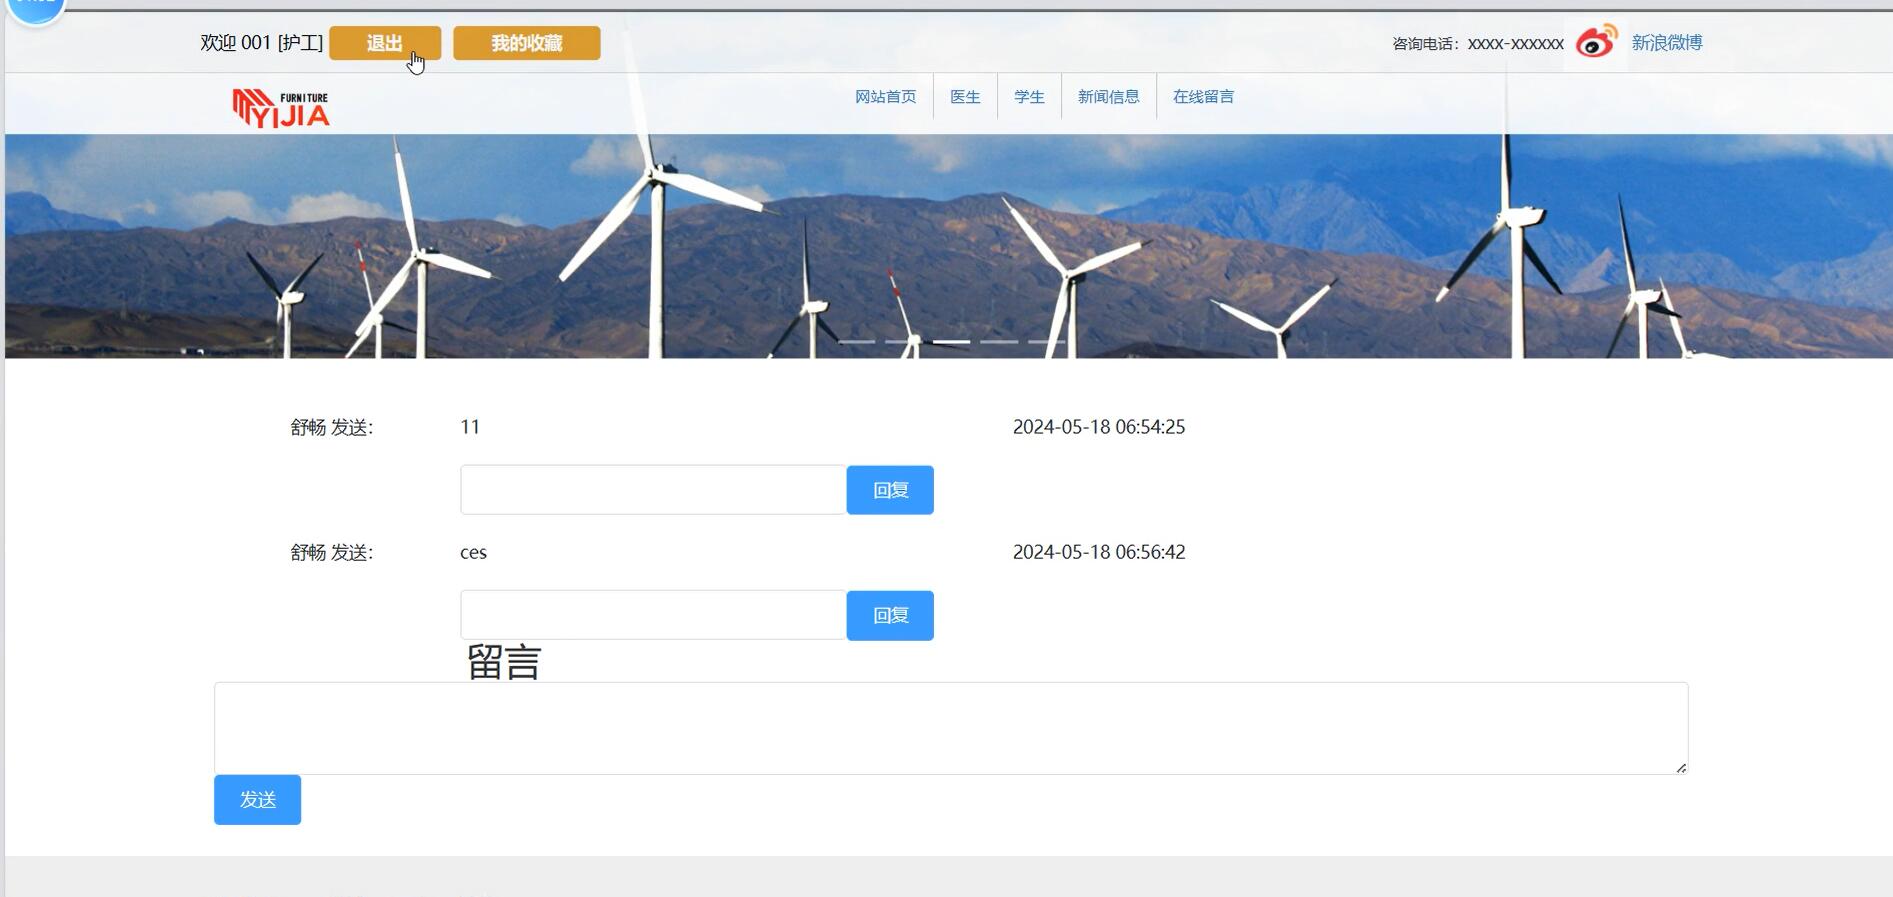Click the Sina Weibo logo icon
The width and height of the screenshot is (1893, 897).
1596,42
